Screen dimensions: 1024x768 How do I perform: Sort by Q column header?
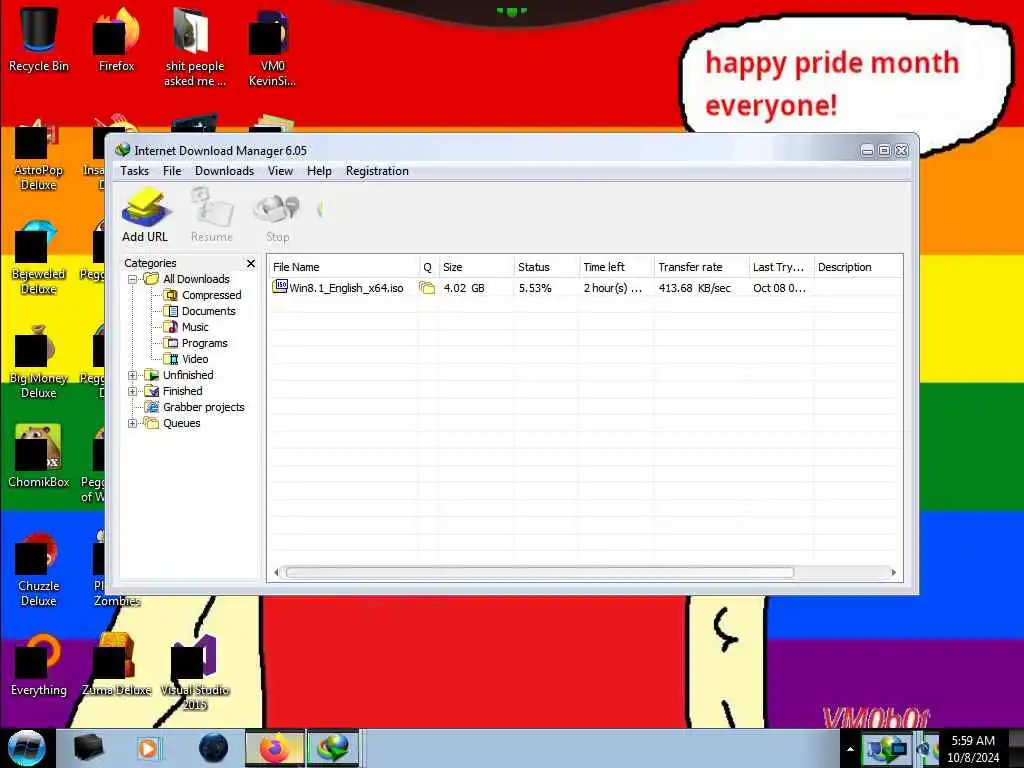(428, 267)
